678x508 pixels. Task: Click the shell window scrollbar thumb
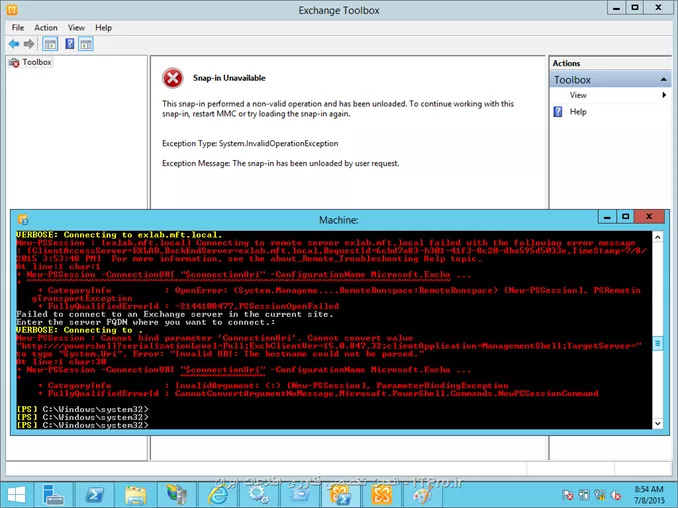[x=658, y=344]
